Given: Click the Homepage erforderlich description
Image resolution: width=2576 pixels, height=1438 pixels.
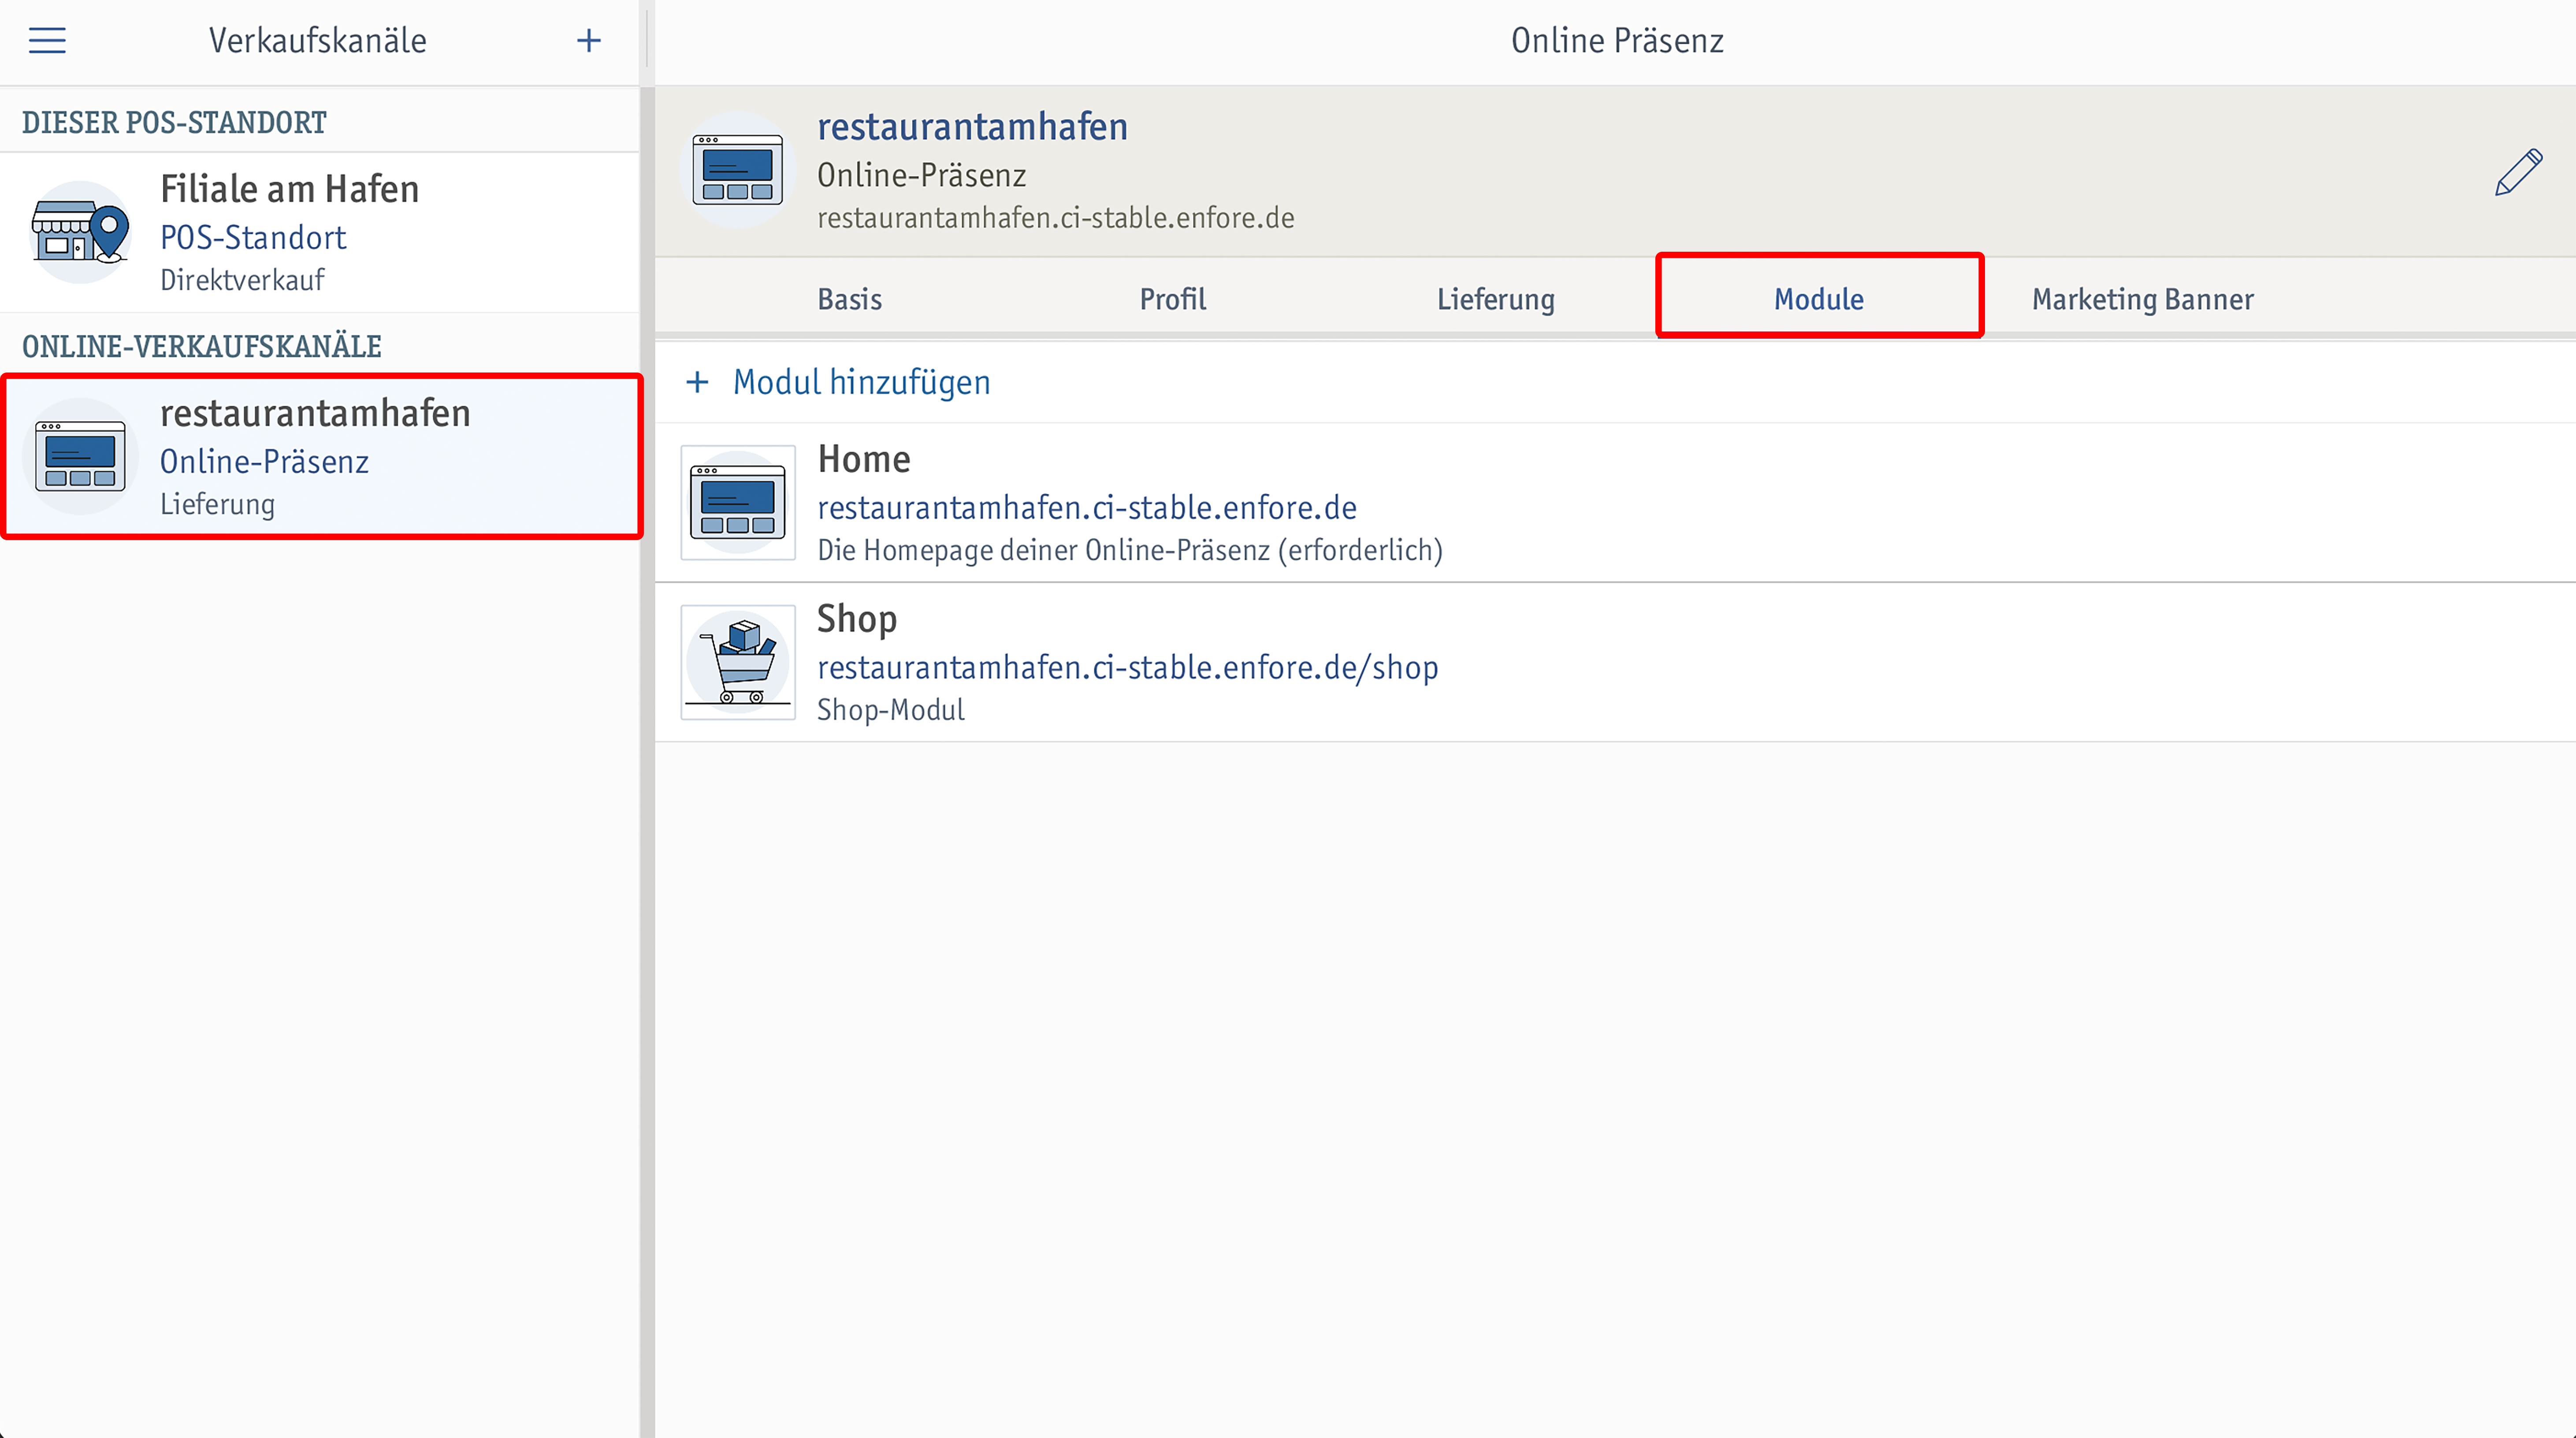Looking at the screenshot, I should pos(1130,551).
